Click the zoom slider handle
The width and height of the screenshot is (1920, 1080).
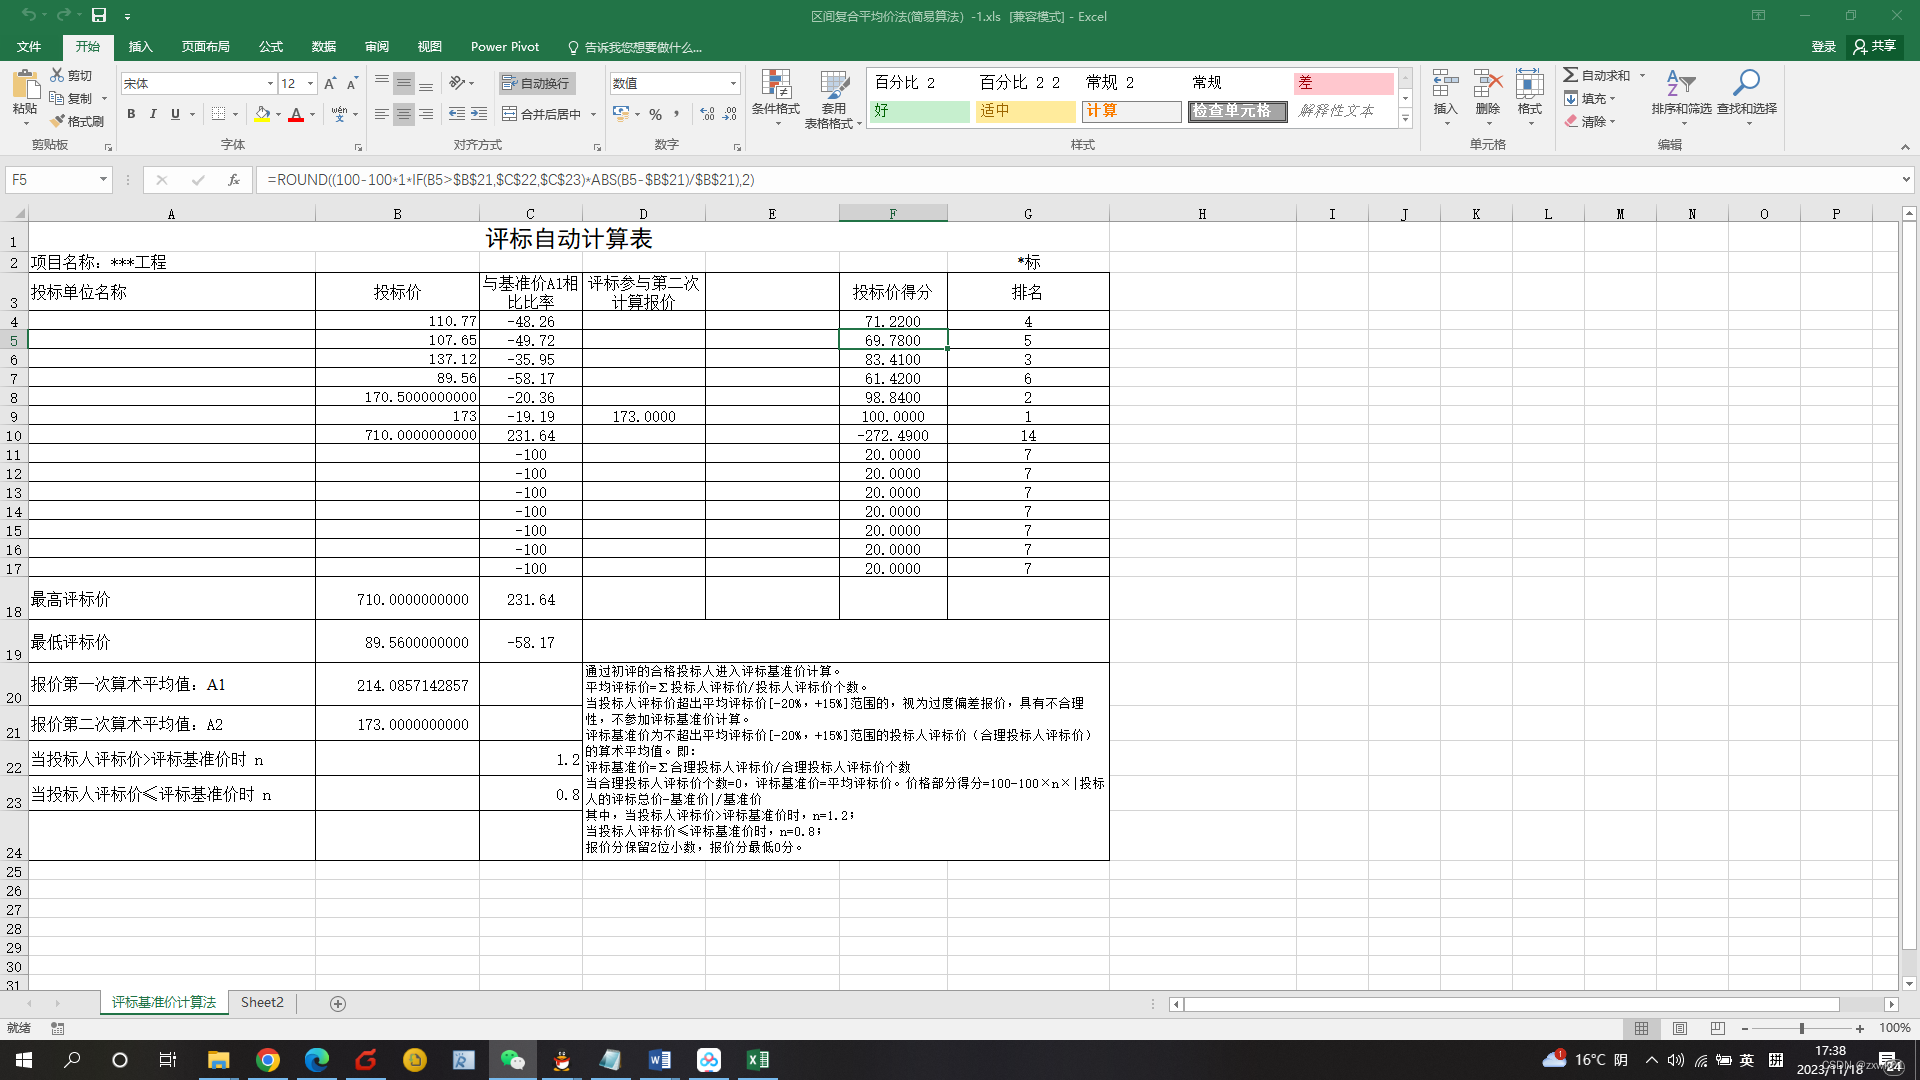[x=1801, y=1028]
